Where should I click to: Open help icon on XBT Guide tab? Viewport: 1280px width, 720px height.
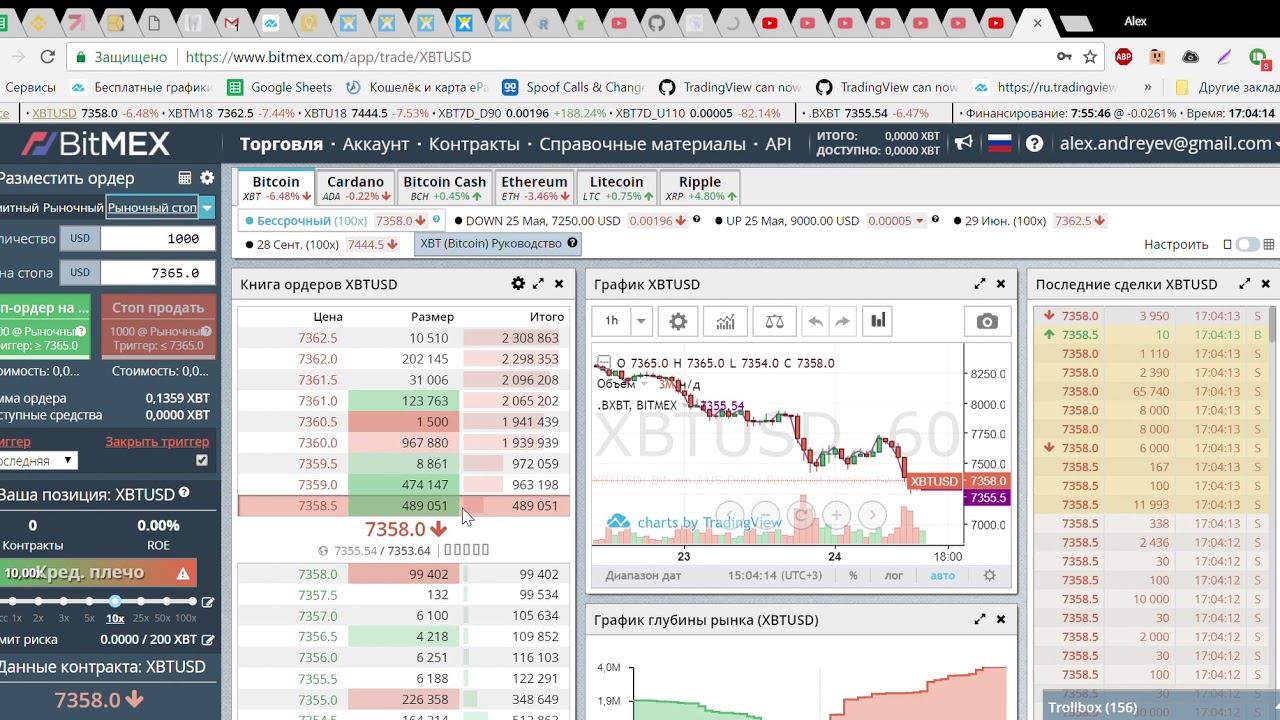point(572,243)
